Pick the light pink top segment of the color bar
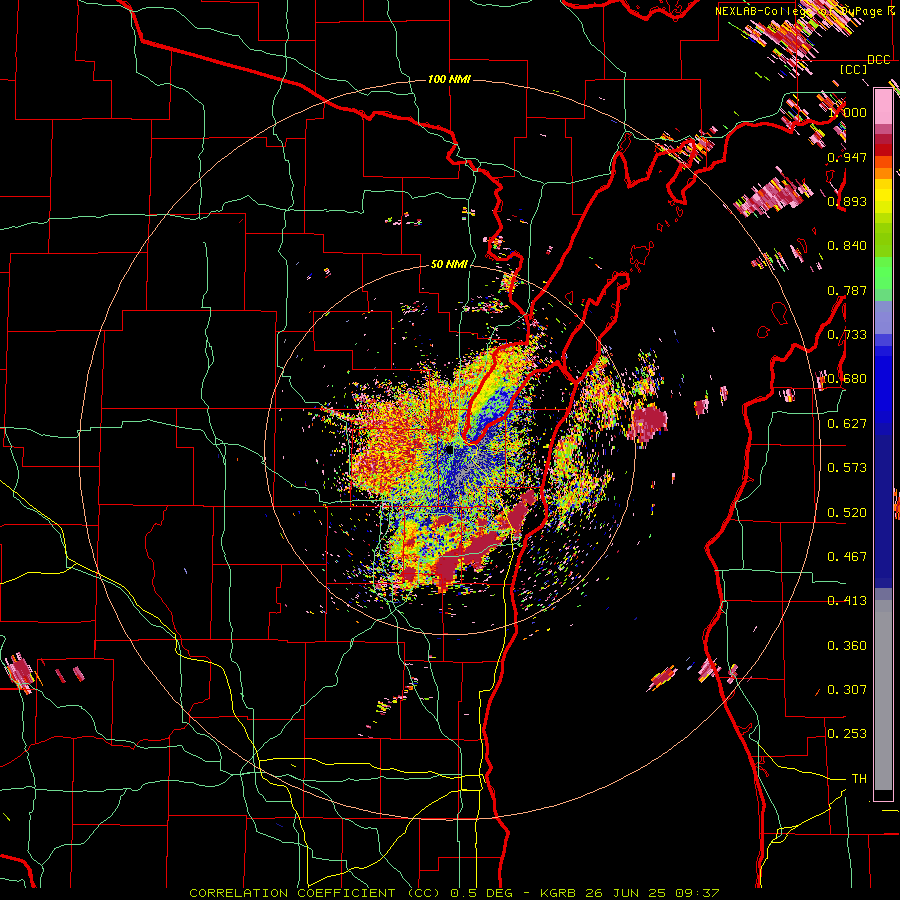The height and width of the screenshot is (900, 900). 883,107
